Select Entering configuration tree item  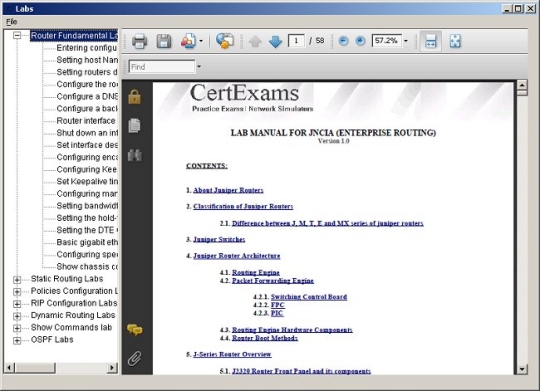pyautogui.click(x=87, y=48)
